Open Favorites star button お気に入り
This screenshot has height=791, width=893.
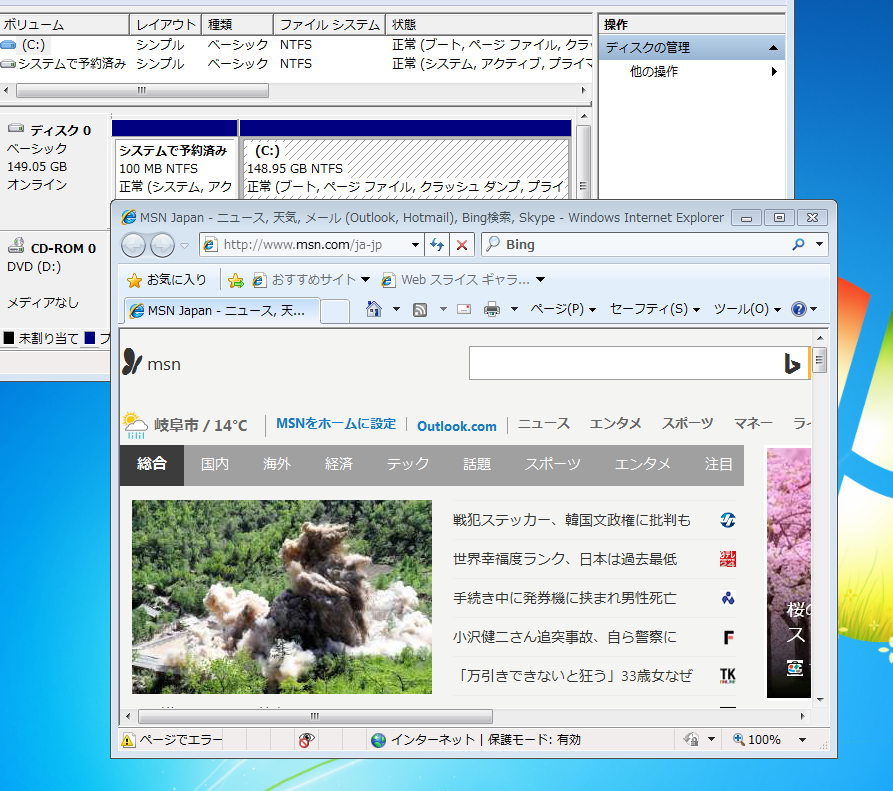[x=167, y=280]
